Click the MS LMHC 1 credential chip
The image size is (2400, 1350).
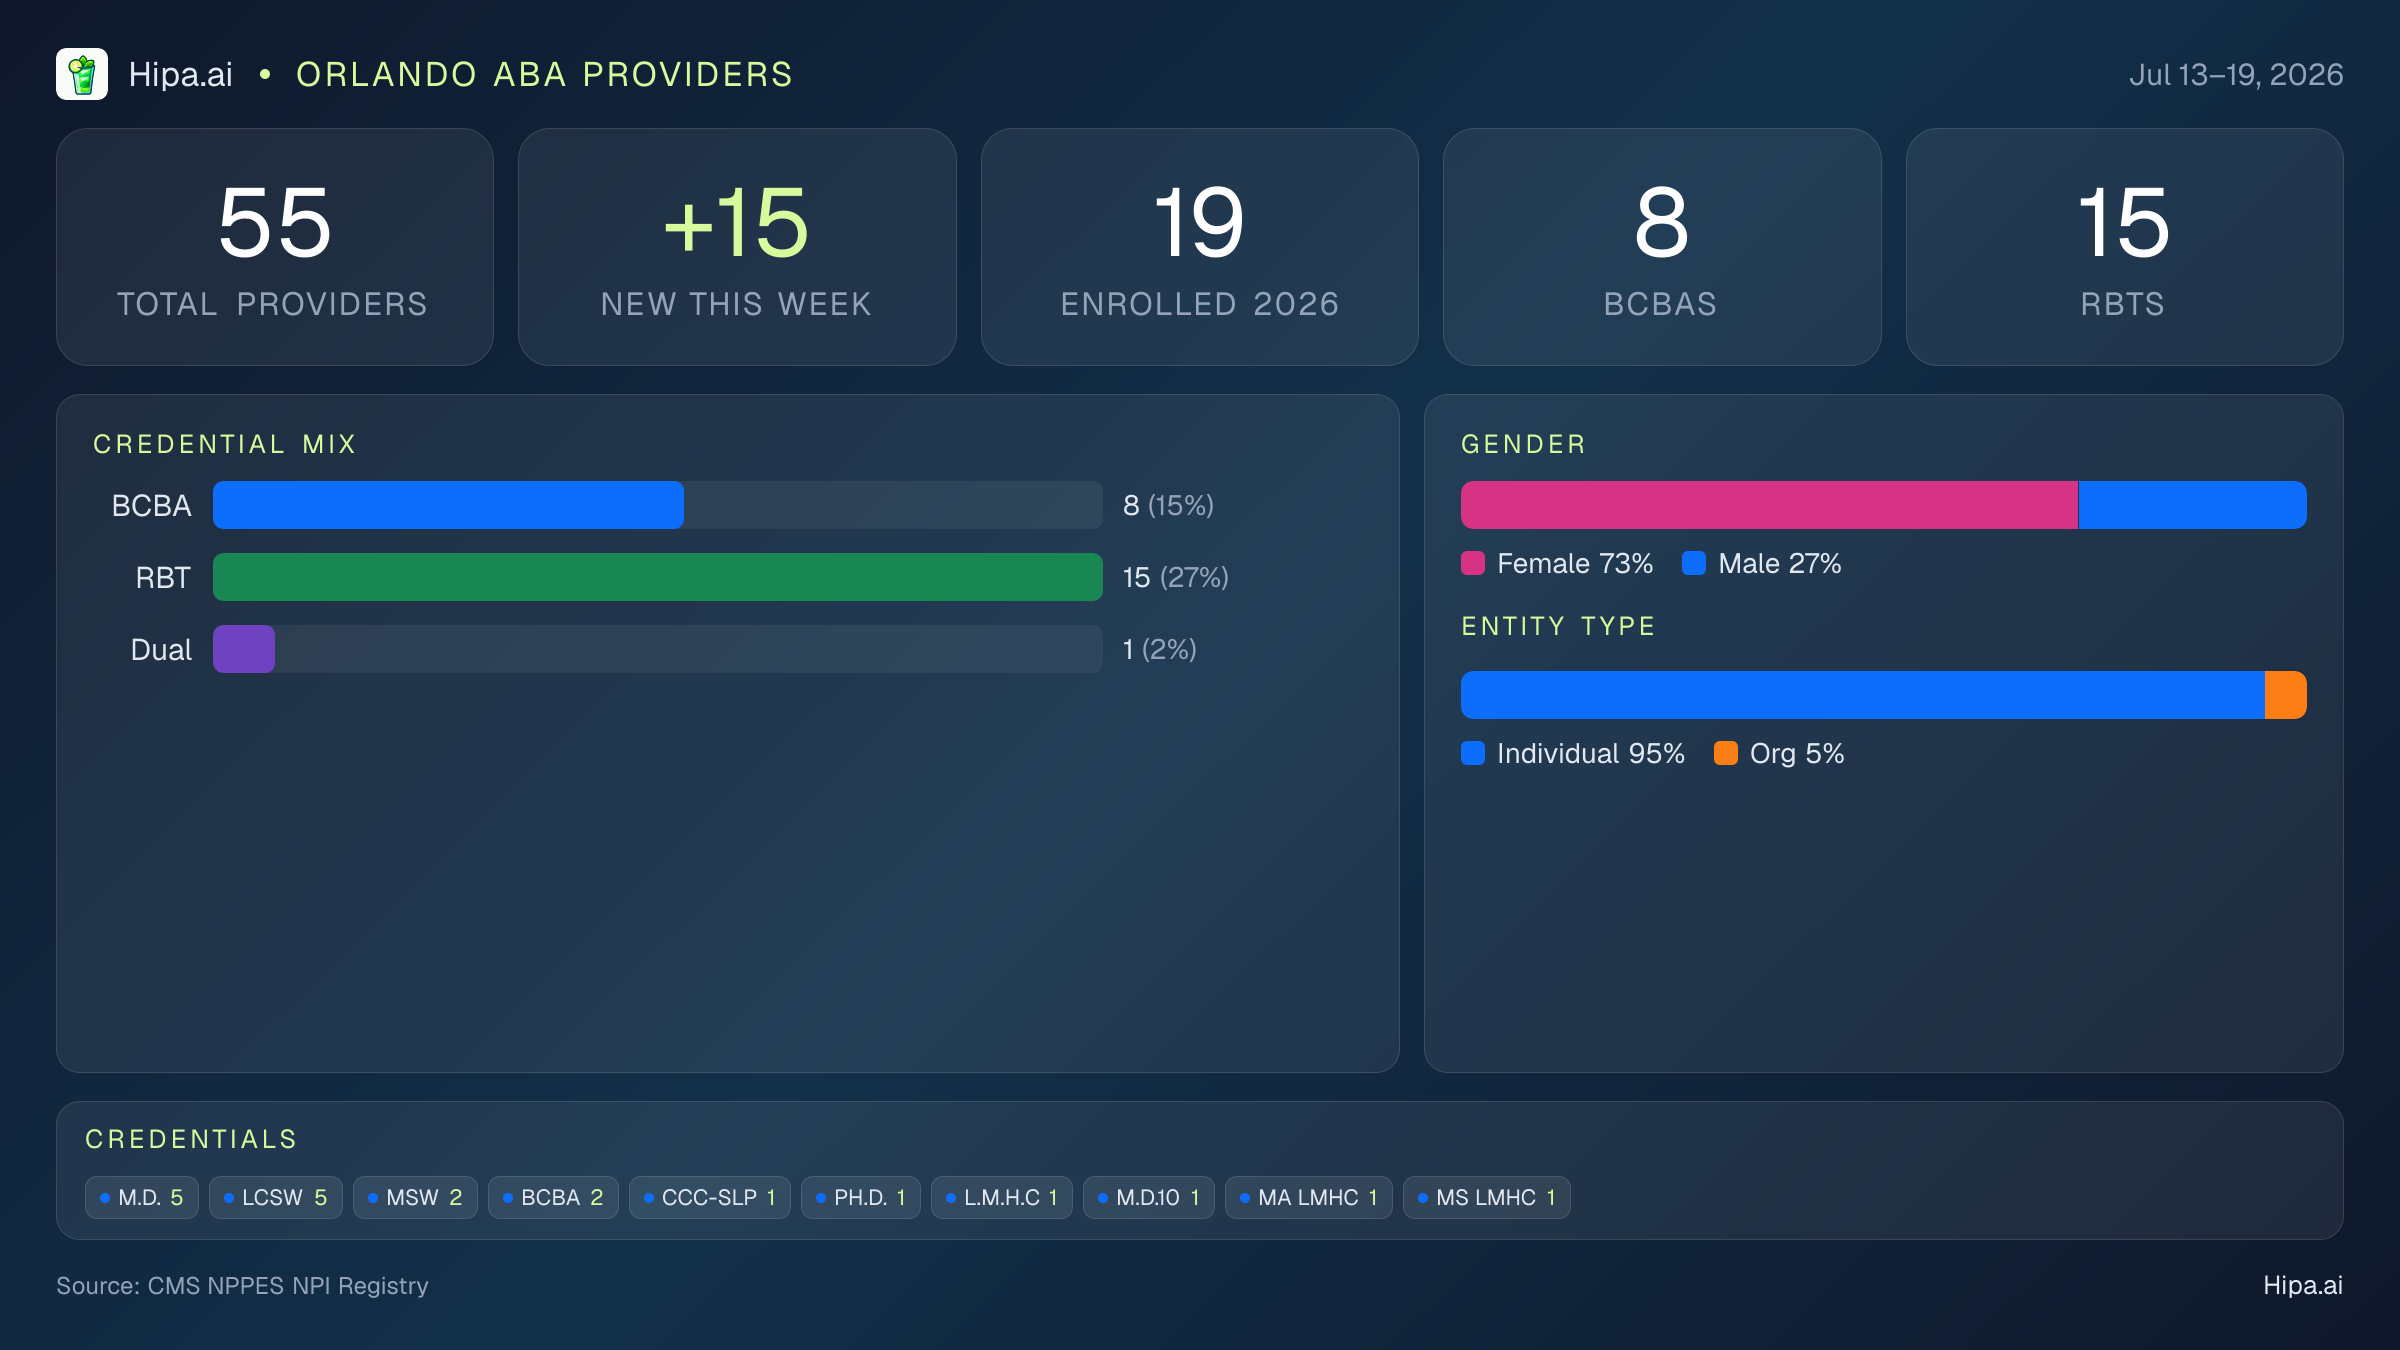tap(1487, 1197)
